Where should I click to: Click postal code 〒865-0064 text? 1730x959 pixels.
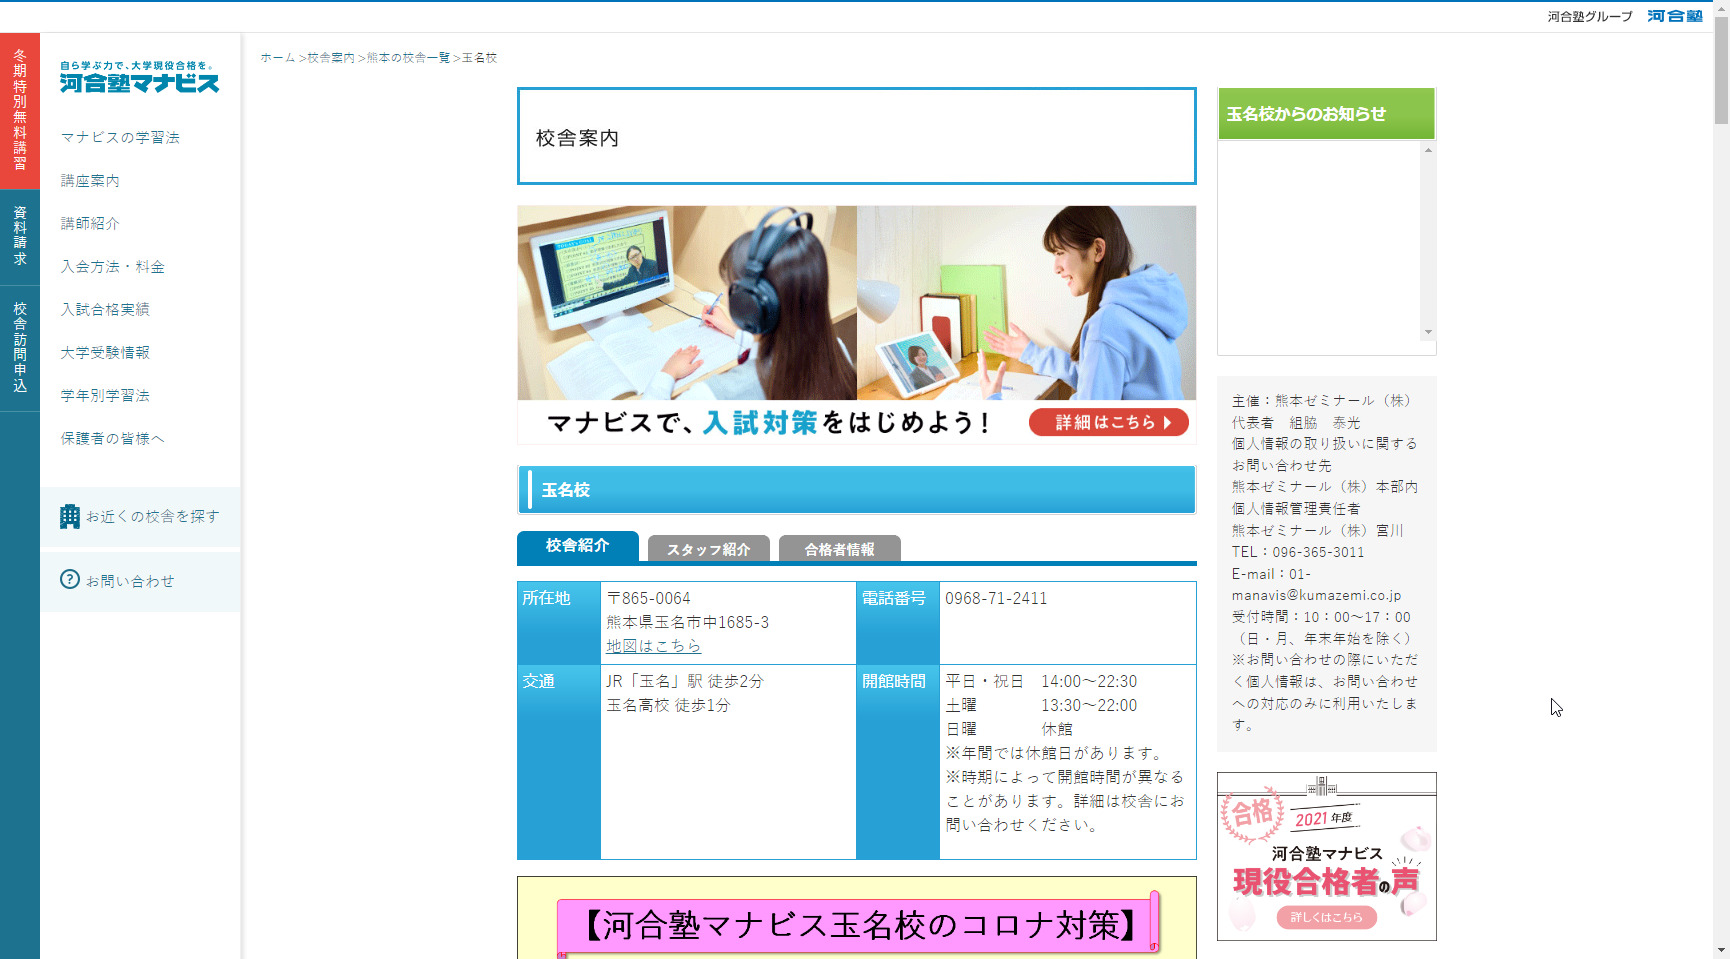[648, 598]
